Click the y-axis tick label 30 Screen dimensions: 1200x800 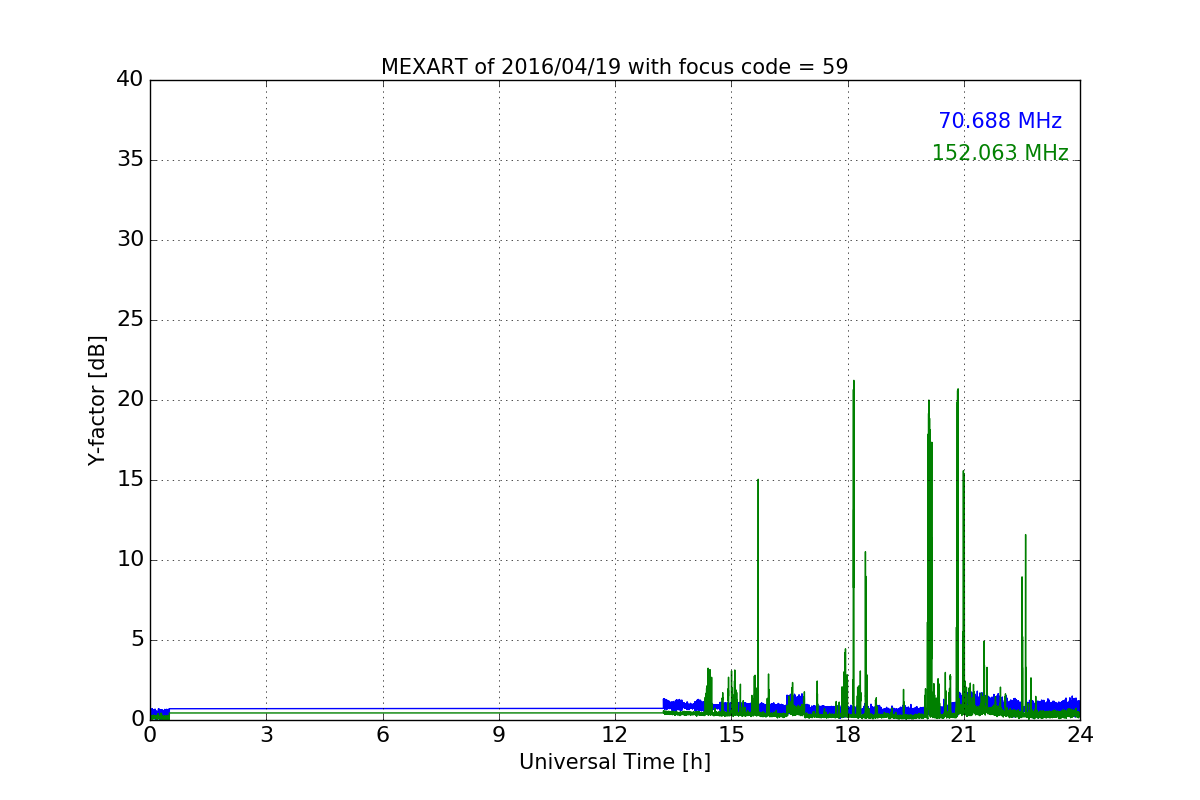[x=130, y=240]
